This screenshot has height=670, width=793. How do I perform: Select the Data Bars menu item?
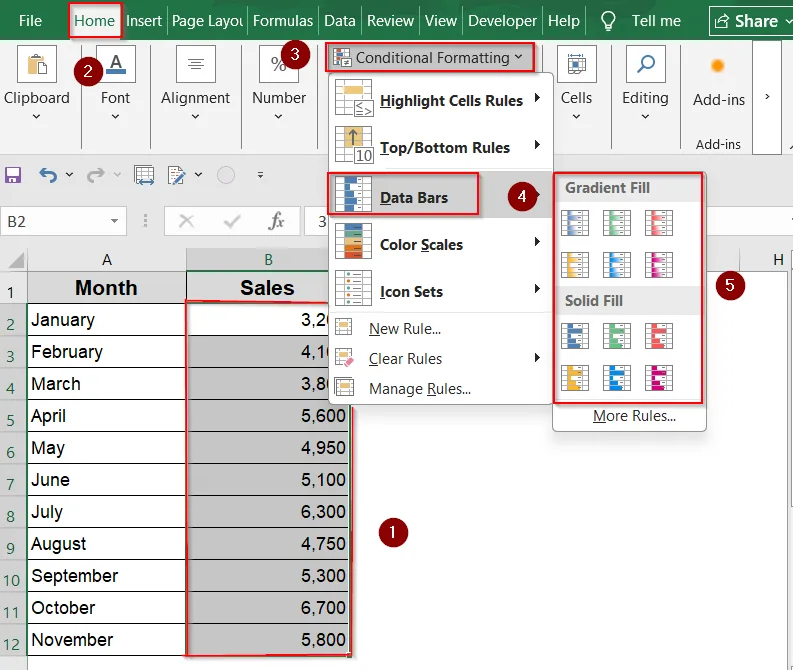tap(439, 195)
